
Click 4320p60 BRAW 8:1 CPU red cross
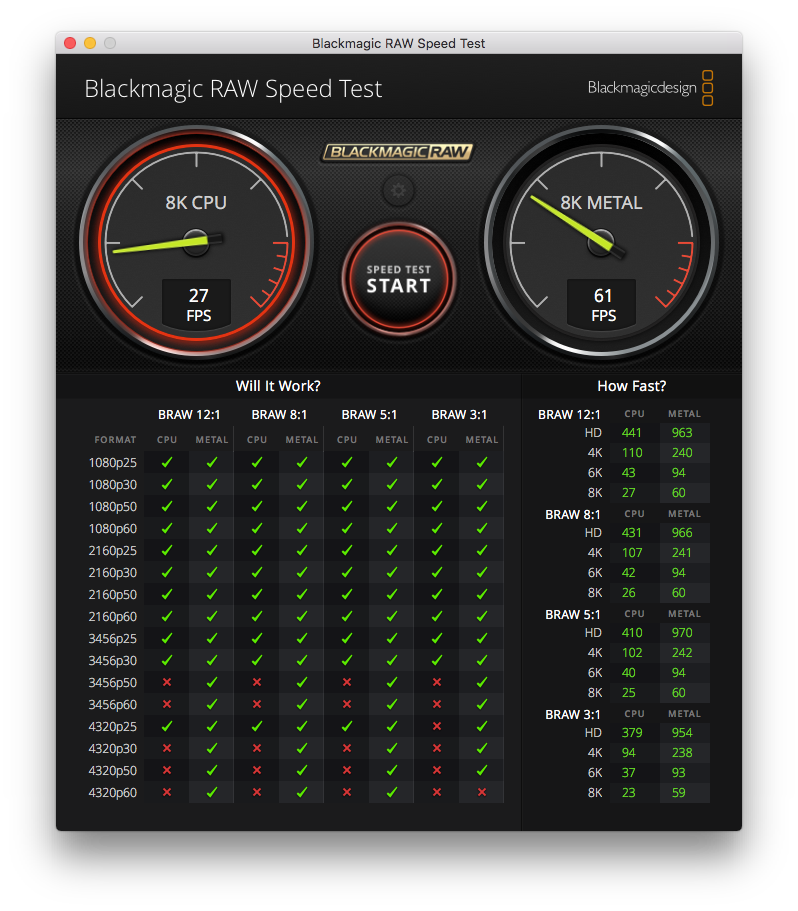[x=257, y=792]
